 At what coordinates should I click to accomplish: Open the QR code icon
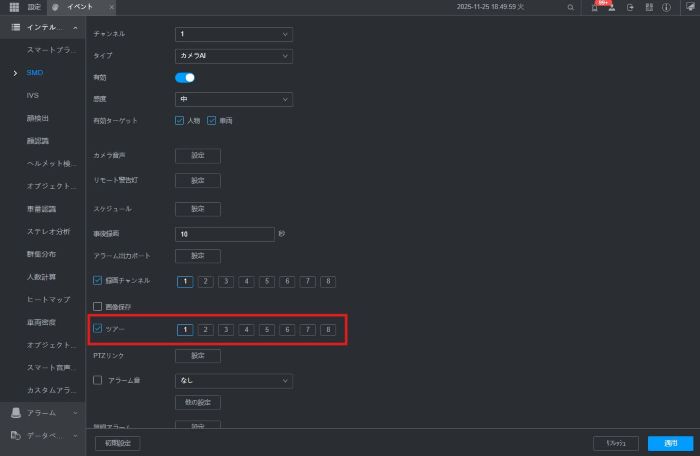[x=648, y=7]
